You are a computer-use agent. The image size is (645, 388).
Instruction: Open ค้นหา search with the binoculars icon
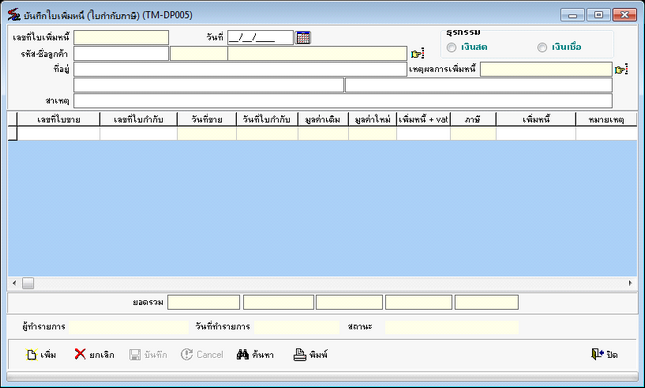[x=255, y=354]
